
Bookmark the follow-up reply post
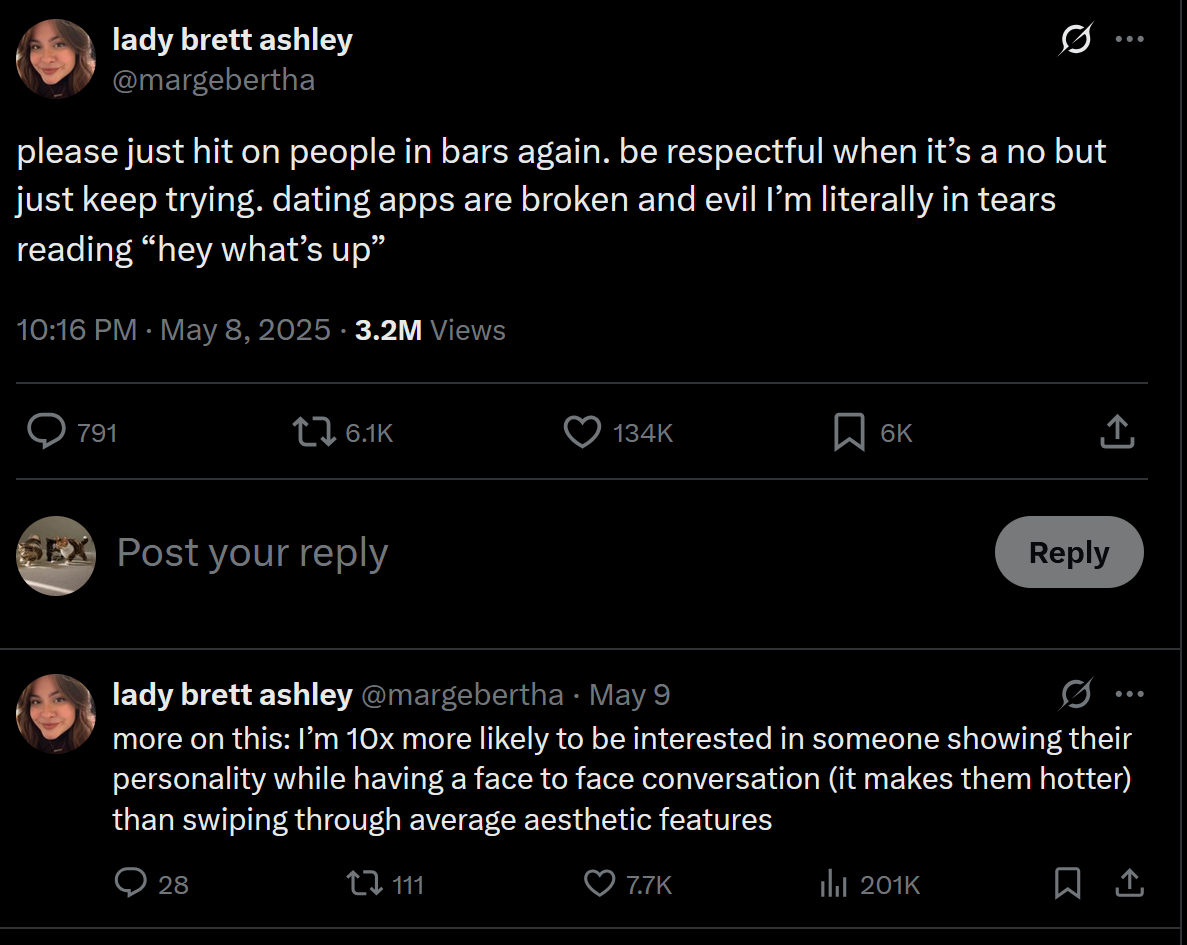click(x=1068, y=883)
